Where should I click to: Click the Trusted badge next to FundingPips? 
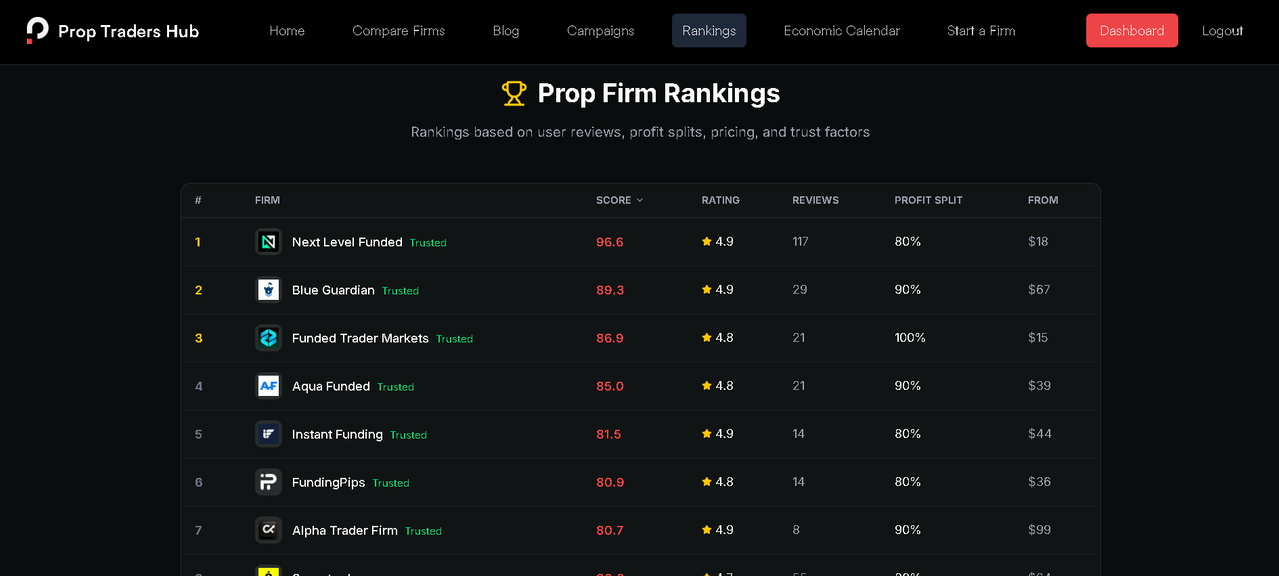(x=391, y=483)
